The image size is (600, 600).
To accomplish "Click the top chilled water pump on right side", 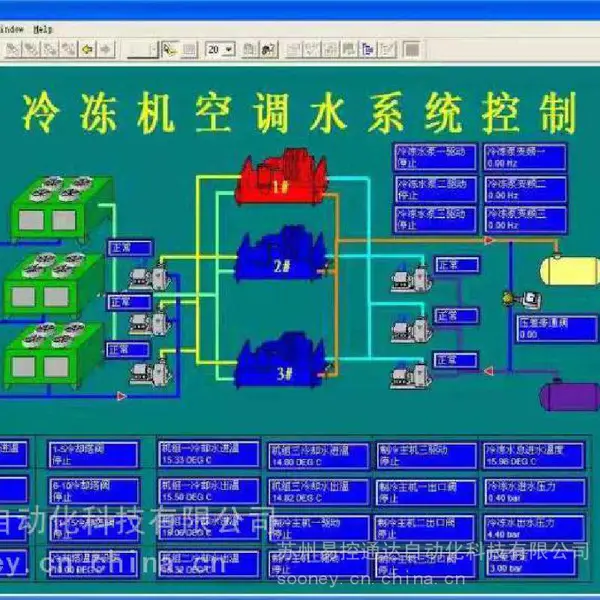I will pos(411,279).
